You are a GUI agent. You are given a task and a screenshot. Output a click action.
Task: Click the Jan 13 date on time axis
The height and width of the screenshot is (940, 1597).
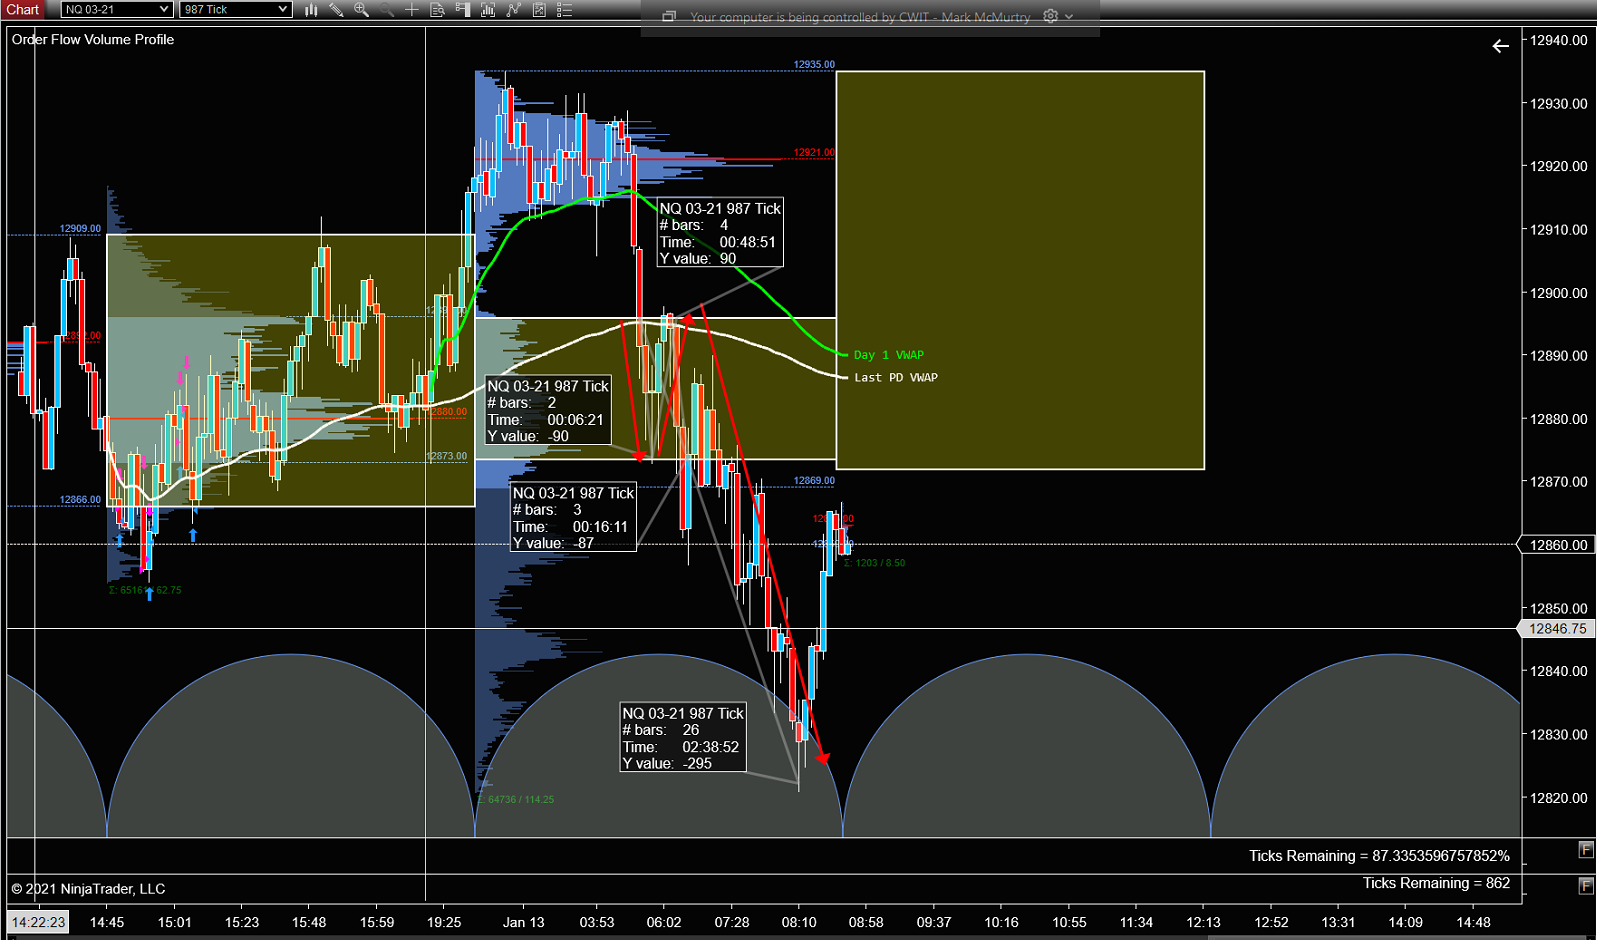click(523, 922)
